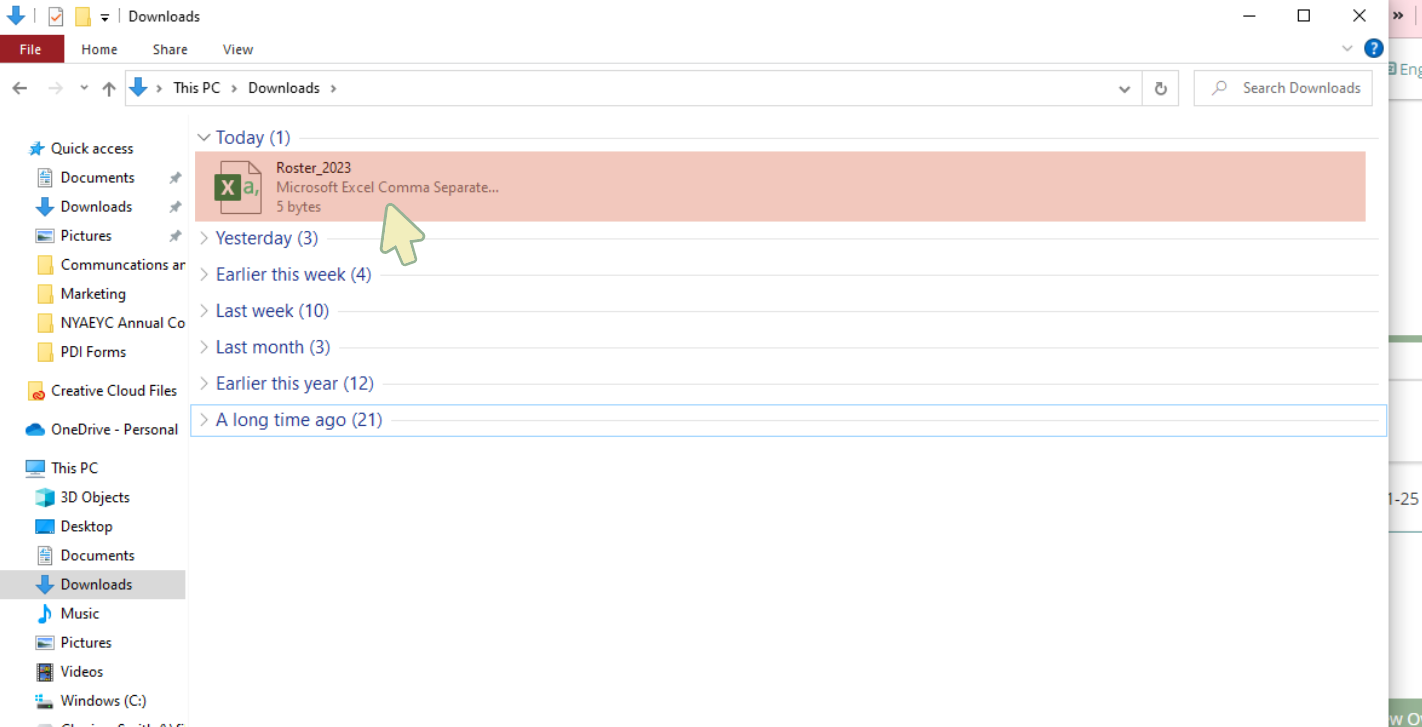Collapse the Today group
The width and height of the screenshot is (1422, 727).
pyautogui.click(x=204, y=138)
